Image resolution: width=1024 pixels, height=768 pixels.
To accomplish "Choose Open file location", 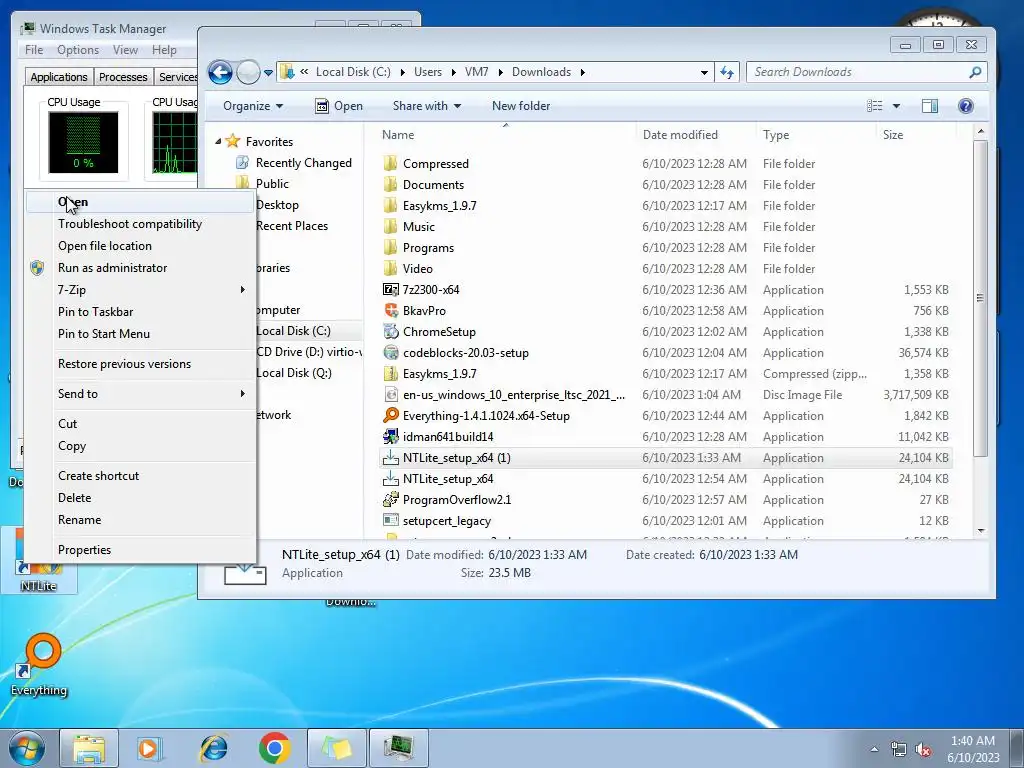I will click(x=140, y=246).
